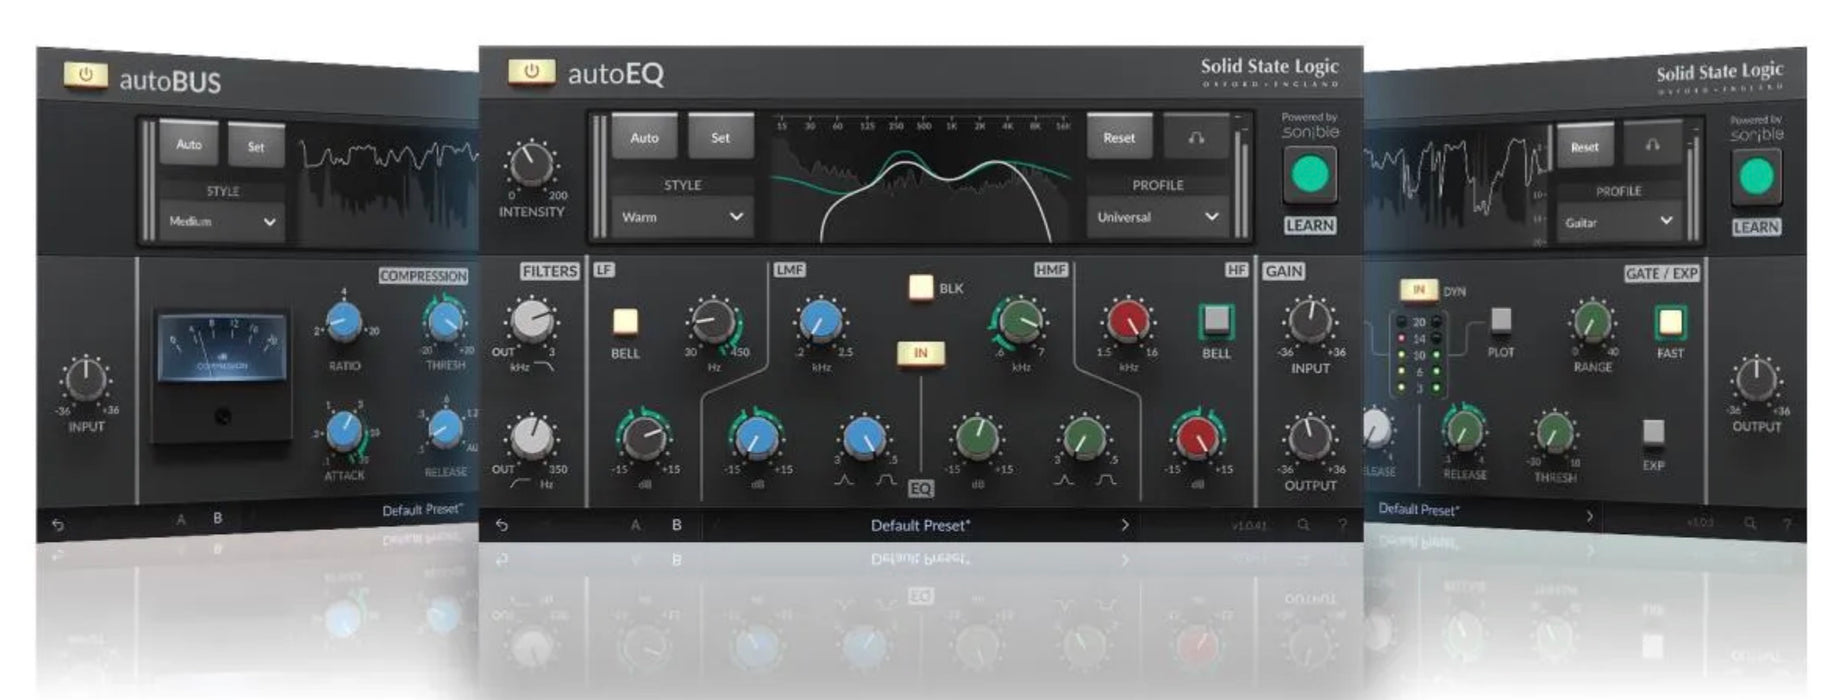The width and height of the screenshot is (1835, 700).
Task: Click the Reset button in right plugin
Action: [1585, 146]
